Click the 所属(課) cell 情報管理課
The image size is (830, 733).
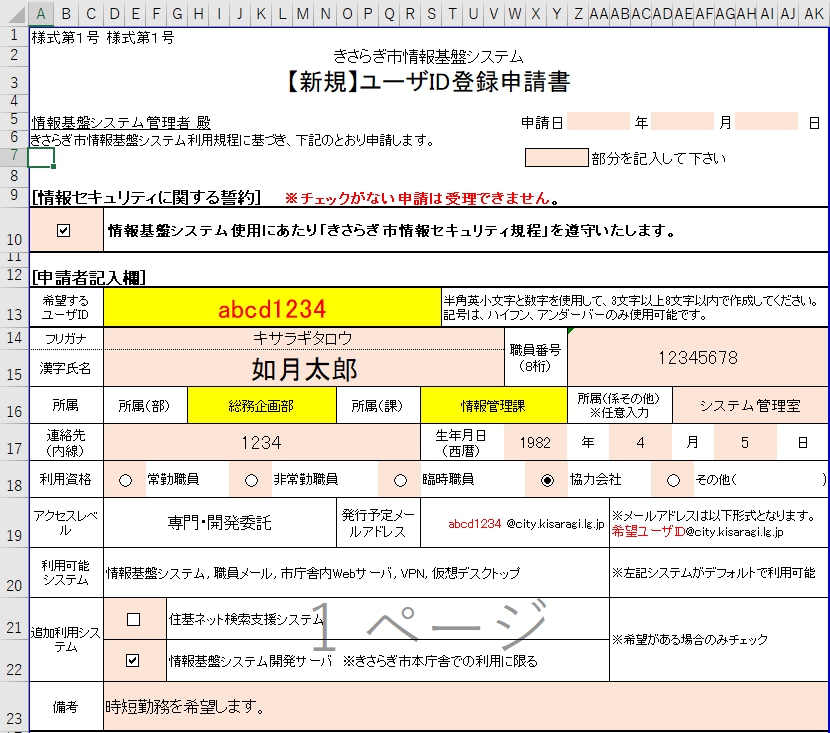pos(493,405)
